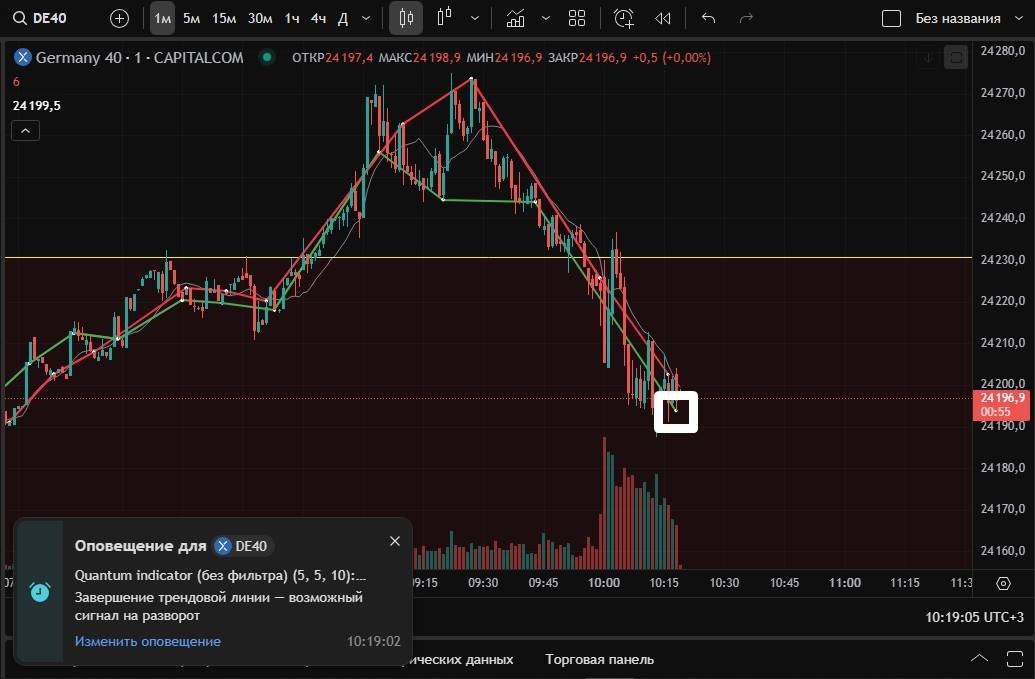Open the layout setup square icon
Viewport: 1035px width, 679px height.
click(891, 18)
